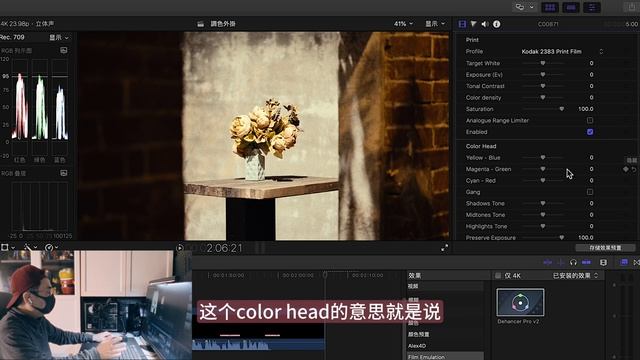Click the Exposure (Ev) slider handle

click(x=543, y=75)
